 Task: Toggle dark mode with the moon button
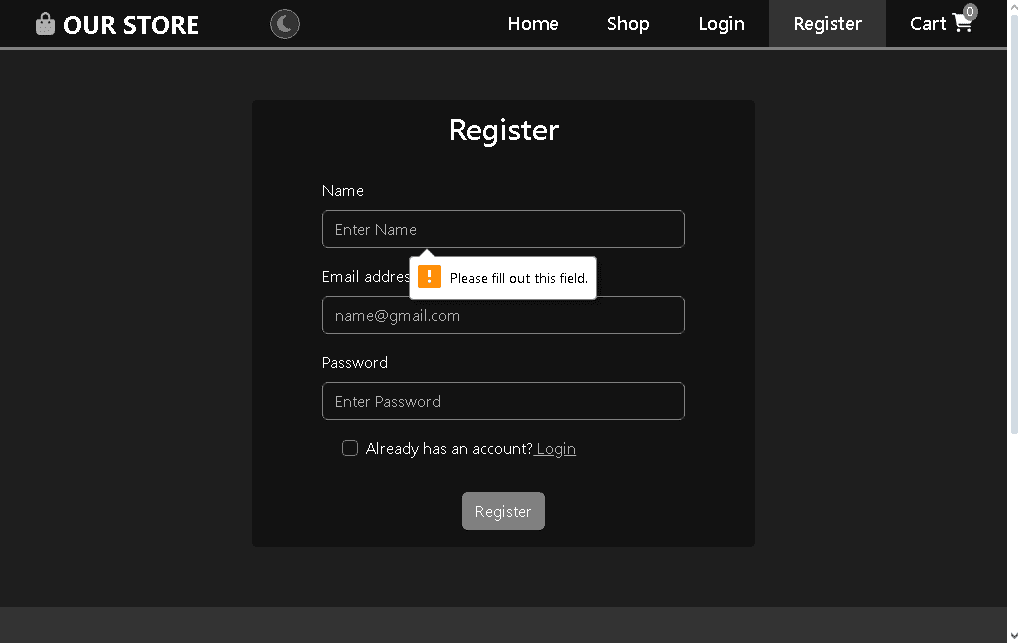coord(285,24)
